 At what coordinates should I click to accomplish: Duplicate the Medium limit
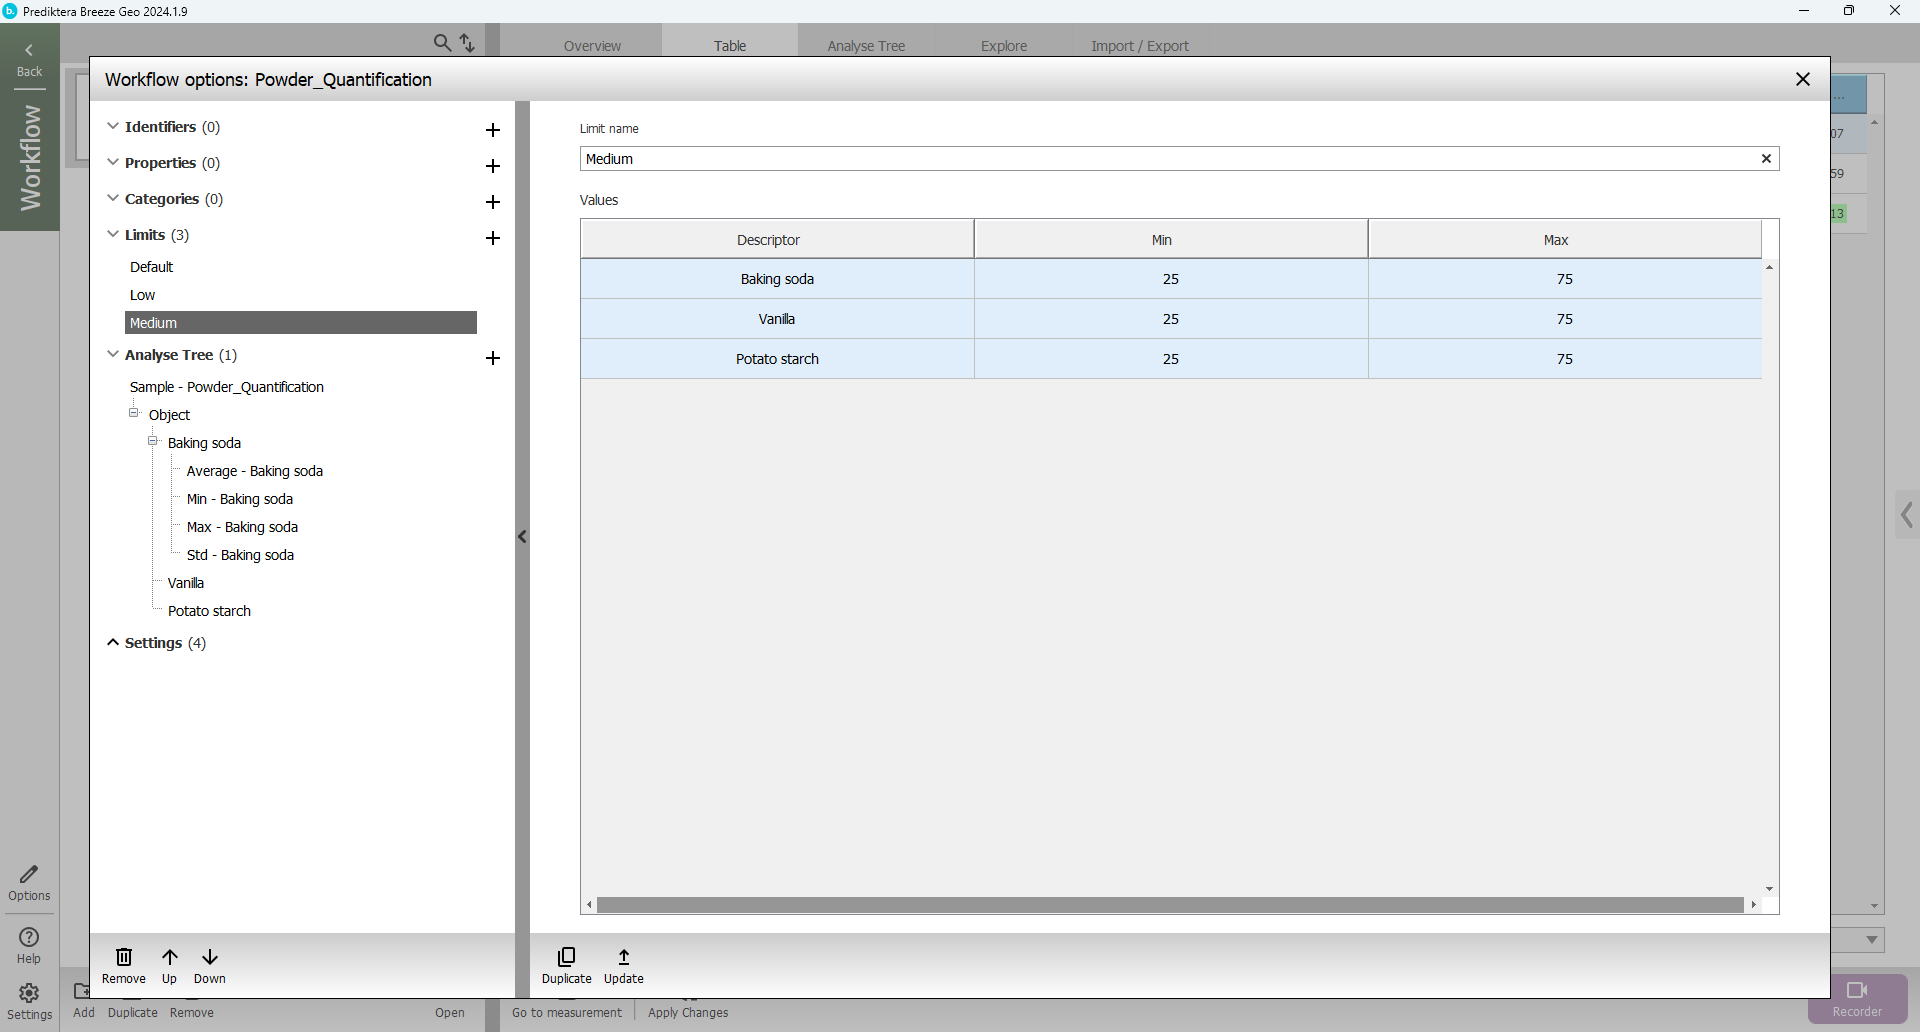click(x=566, y=965)
